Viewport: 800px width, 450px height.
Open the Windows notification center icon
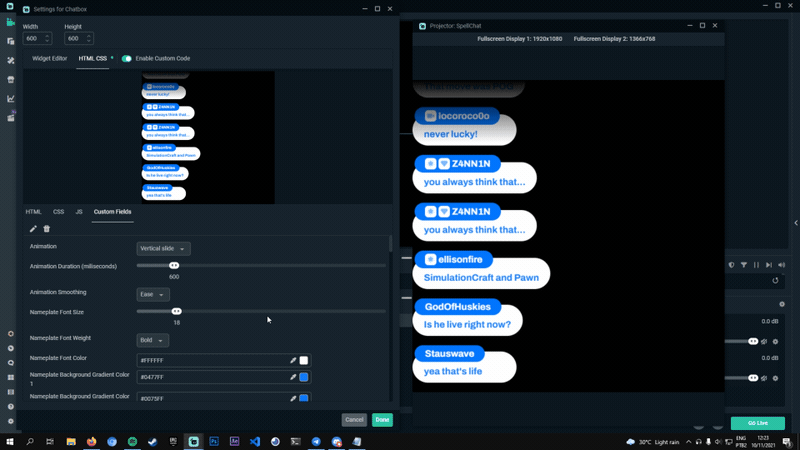coord(787,441)
